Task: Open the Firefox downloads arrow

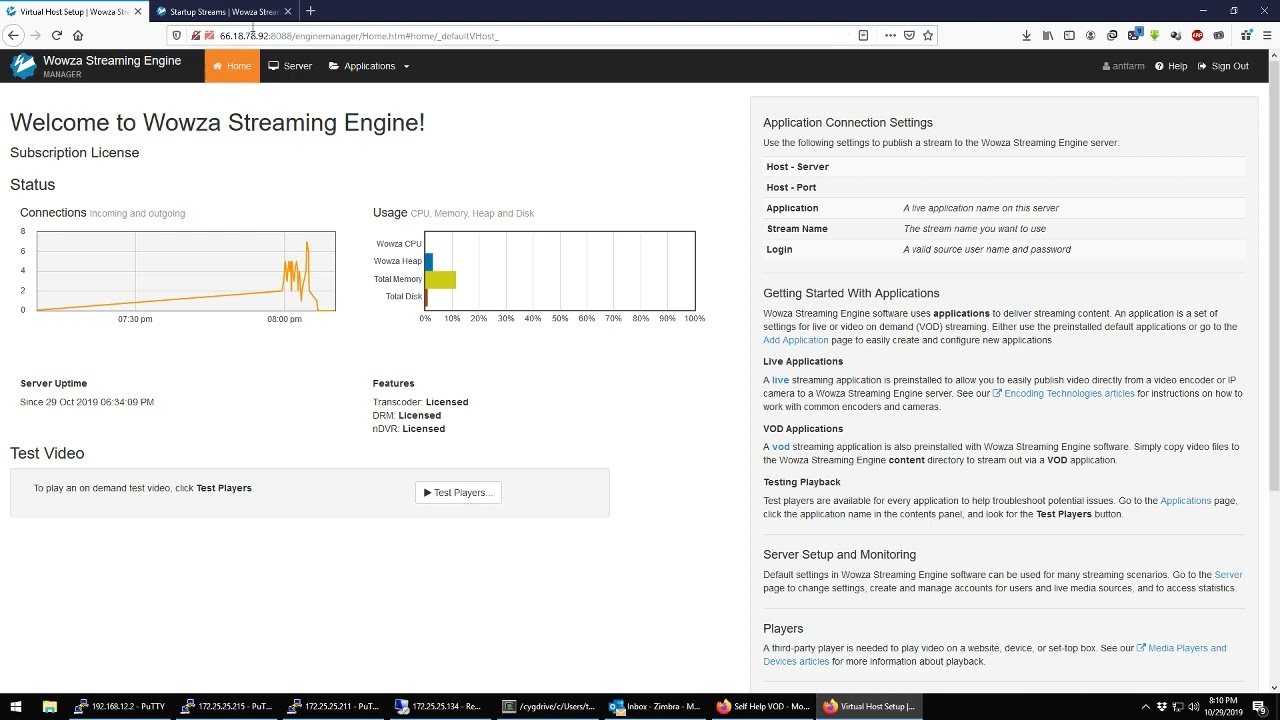Action: pyautogui.click(x=1026, y=35)
